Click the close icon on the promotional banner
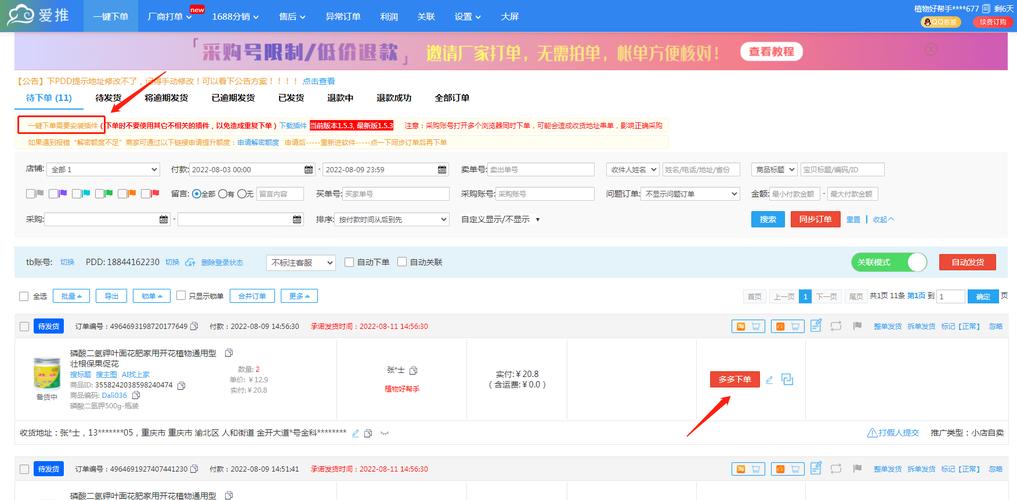The height and width of the screenshot is (500, 1017). pyautogui.click(x=931, y=49)
